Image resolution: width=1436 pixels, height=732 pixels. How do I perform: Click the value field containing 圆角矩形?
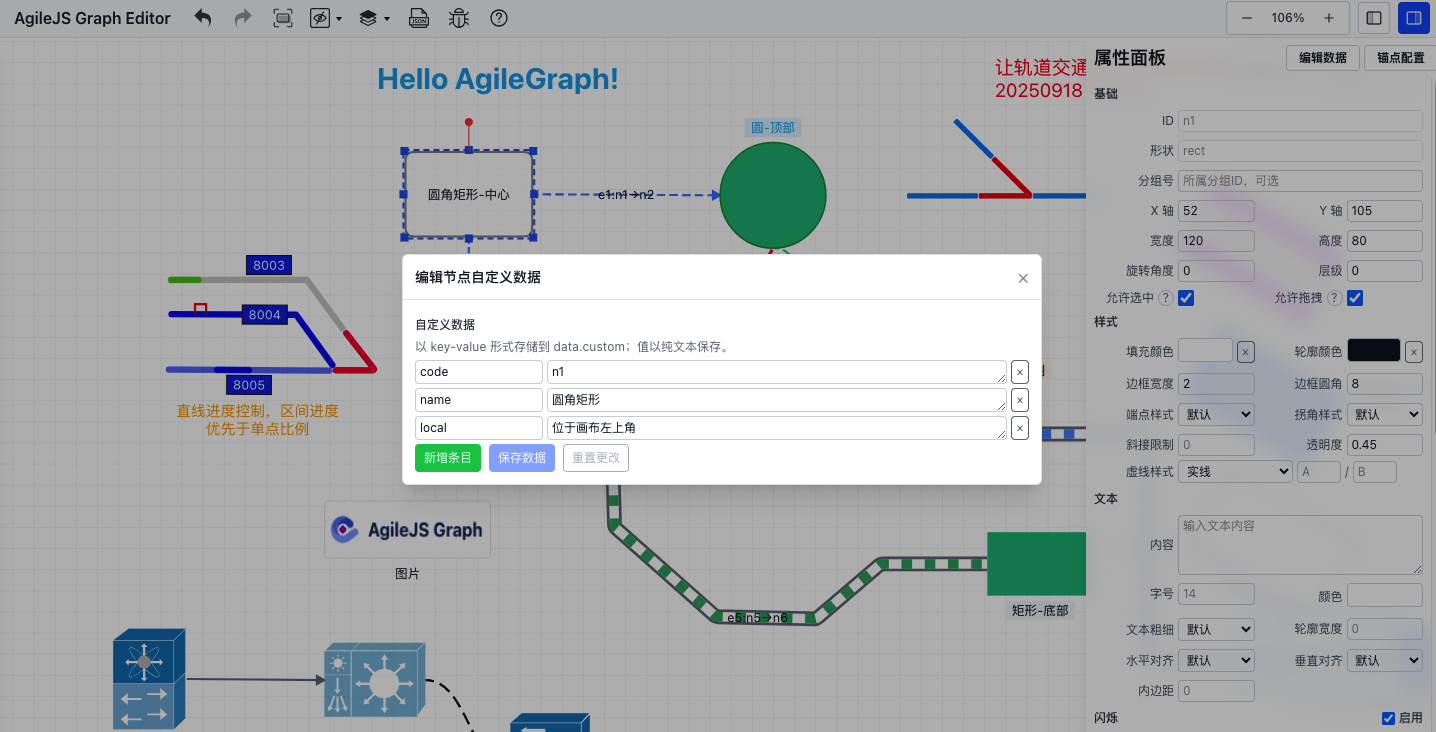point(777,400)
